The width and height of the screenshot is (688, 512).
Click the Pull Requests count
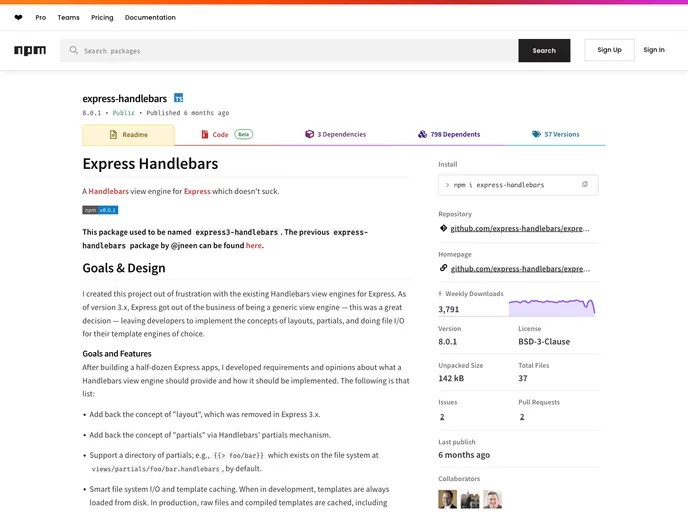(x=522, y=417)
